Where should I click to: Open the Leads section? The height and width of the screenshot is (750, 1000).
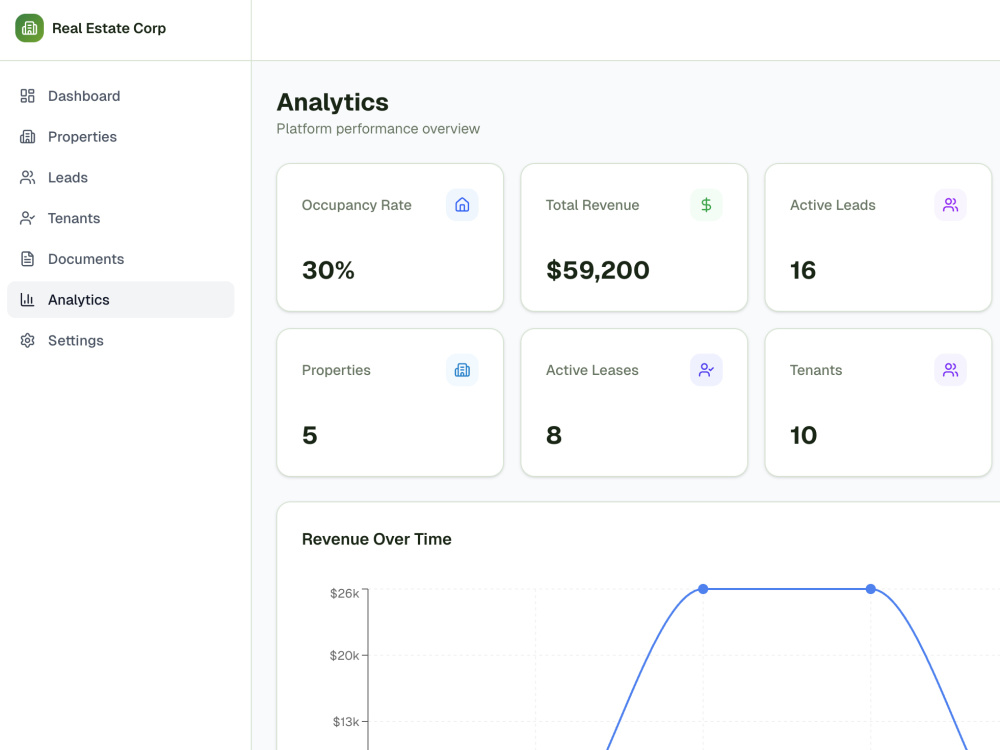(121, 177)
